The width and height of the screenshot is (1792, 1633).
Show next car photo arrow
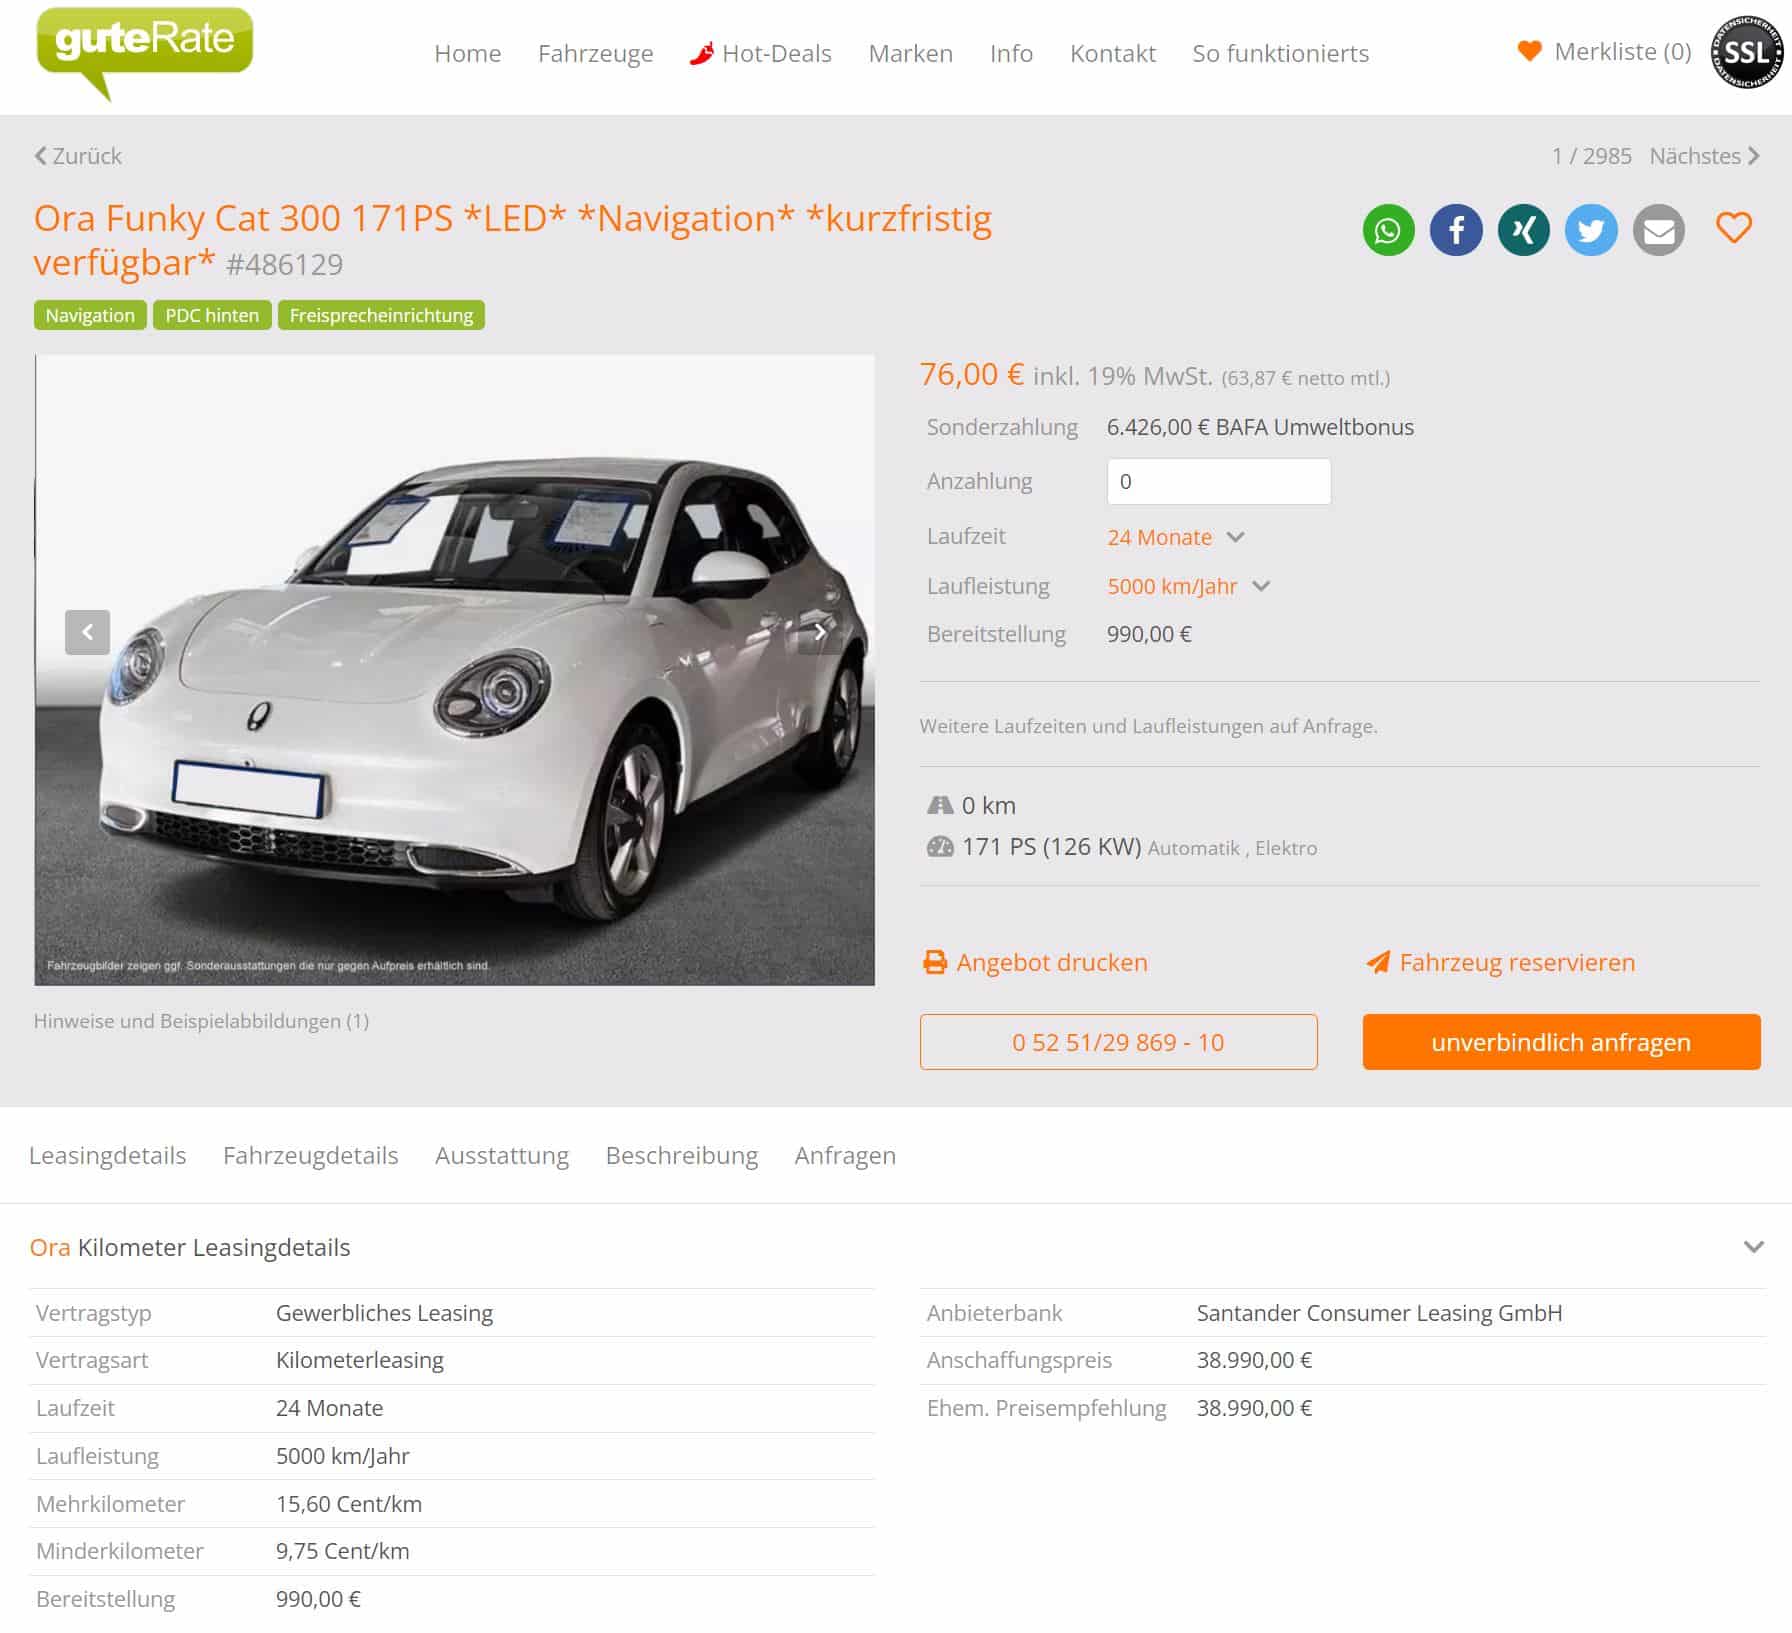[x=820, y=632]
